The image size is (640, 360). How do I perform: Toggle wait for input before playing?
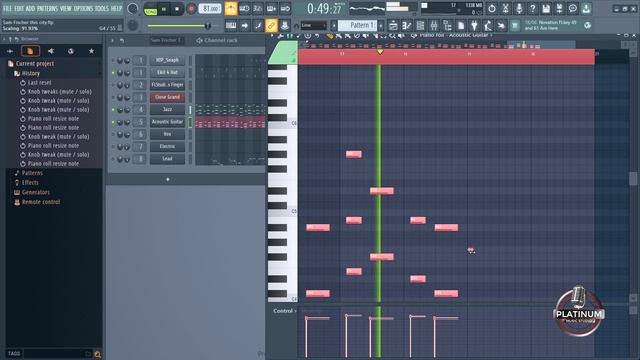pyautogui.click(x=244, y=9)
